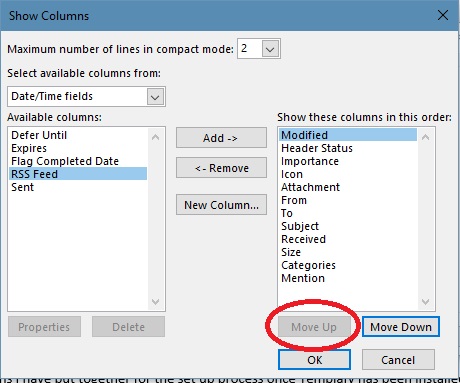
Task: Cancel the Show Columns dialog
Action: point(398,360)
